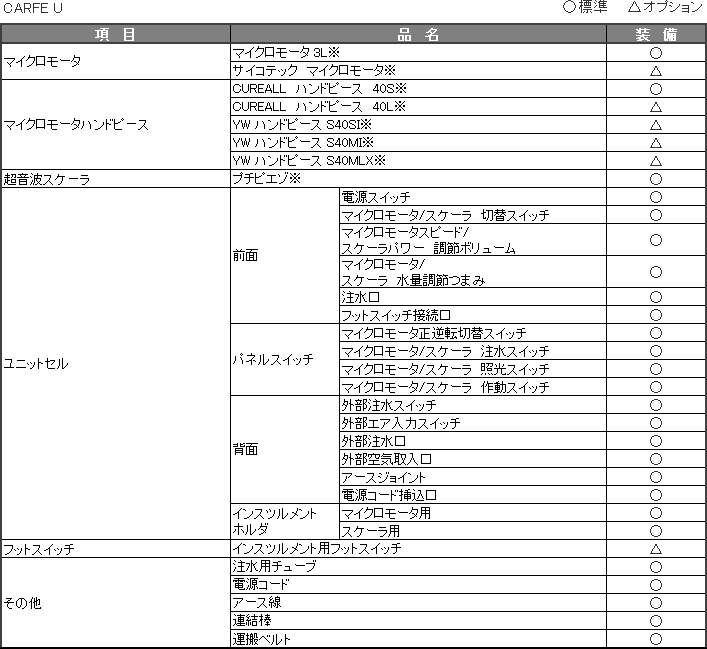
Task: Click the 'インスツルメントホルダ' subcategory cell
Action: [x=285, y=521]
